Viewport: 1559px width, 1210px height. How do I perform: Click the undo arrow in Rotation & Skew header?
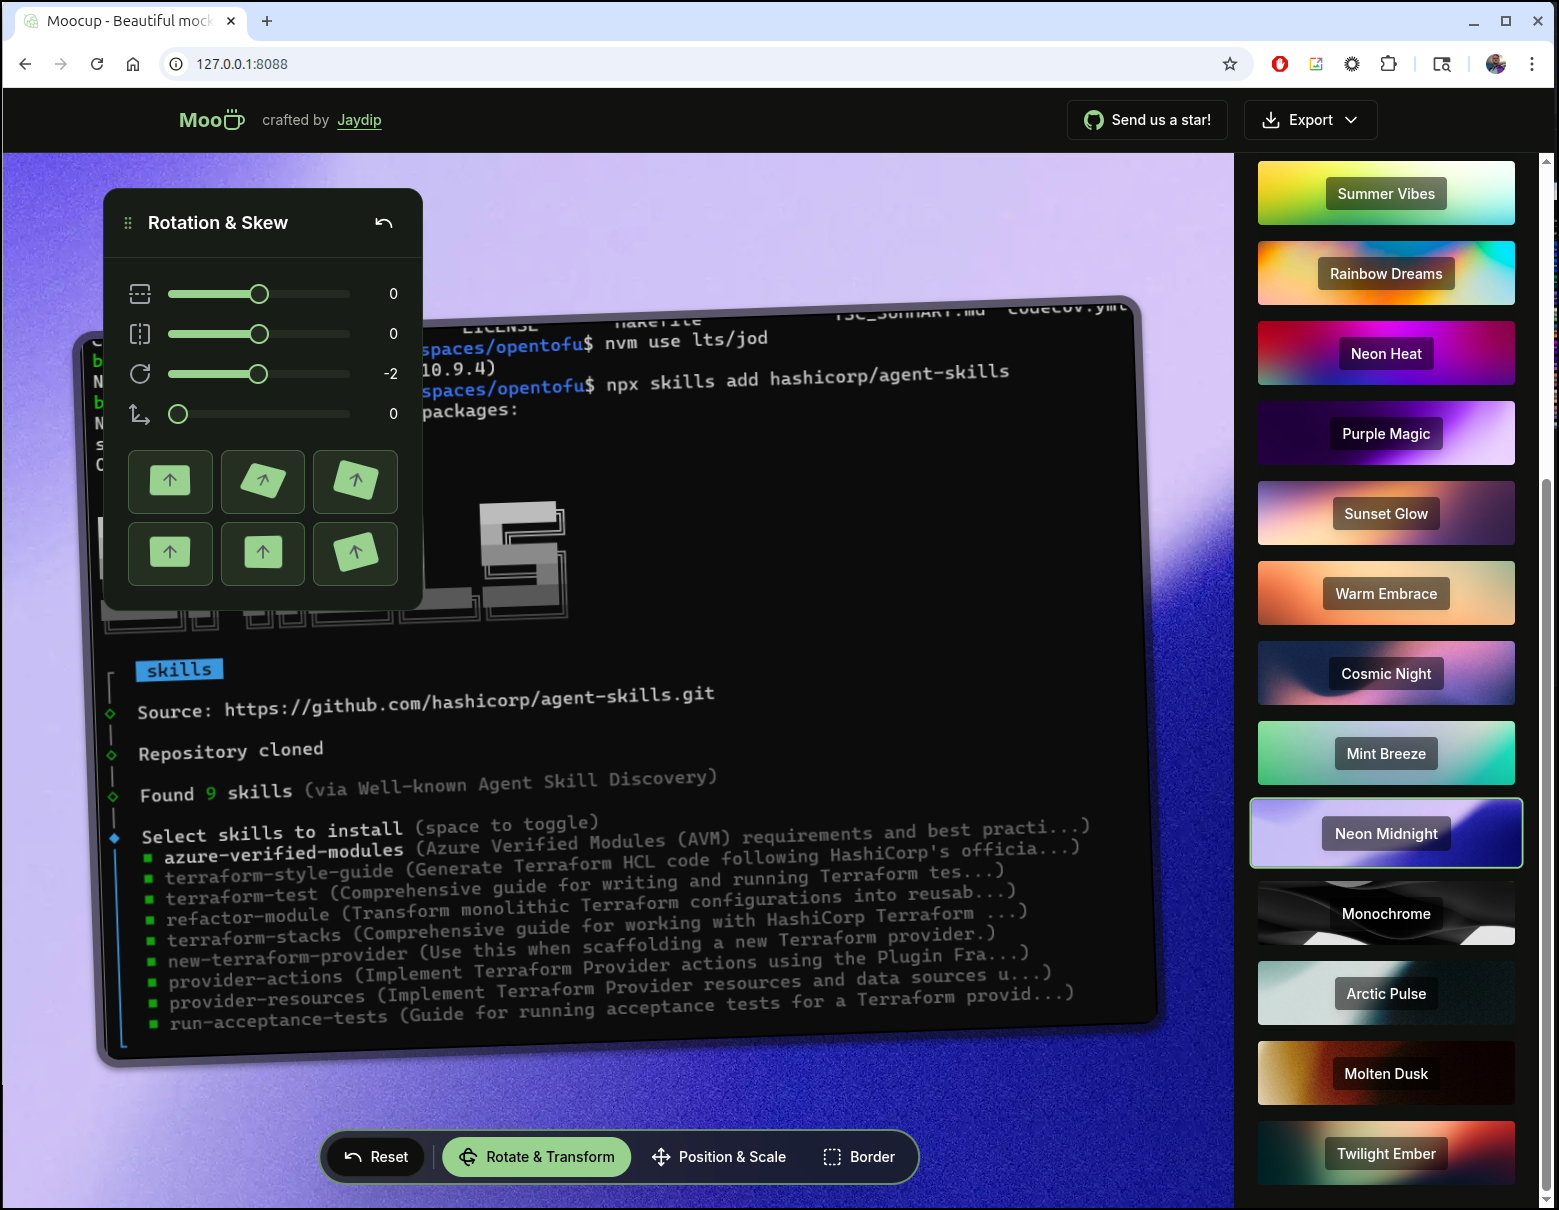pyautogui.click(x=383, y=223)
